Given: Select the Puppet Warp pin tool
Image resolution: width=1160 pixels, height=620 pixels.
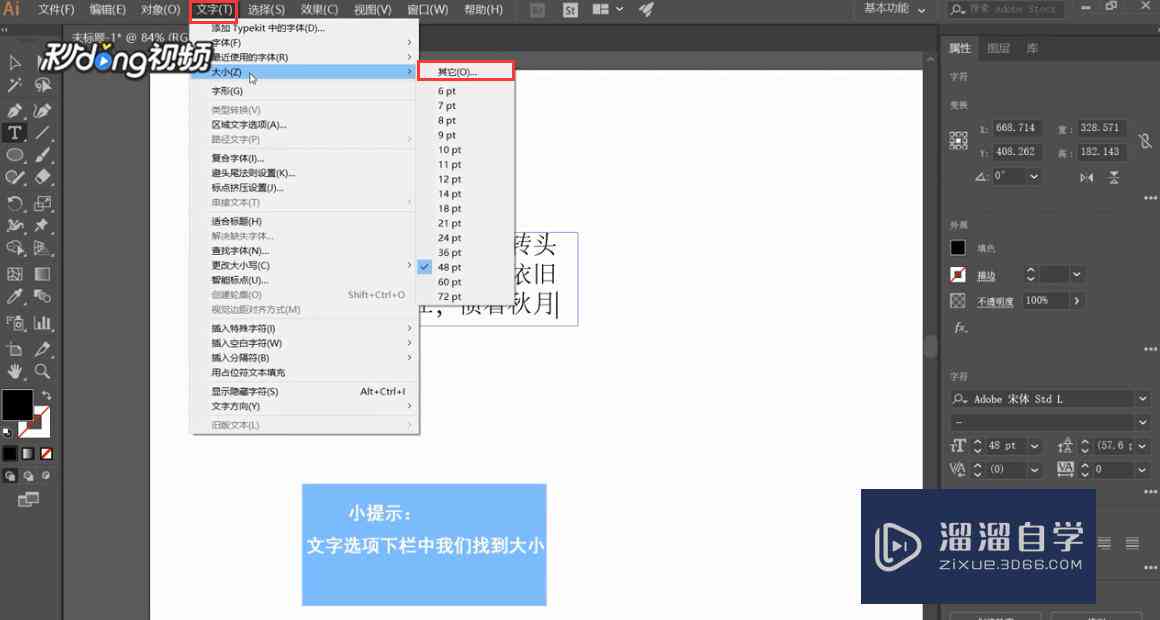Looking at the screenshot, I should point(43,225).
